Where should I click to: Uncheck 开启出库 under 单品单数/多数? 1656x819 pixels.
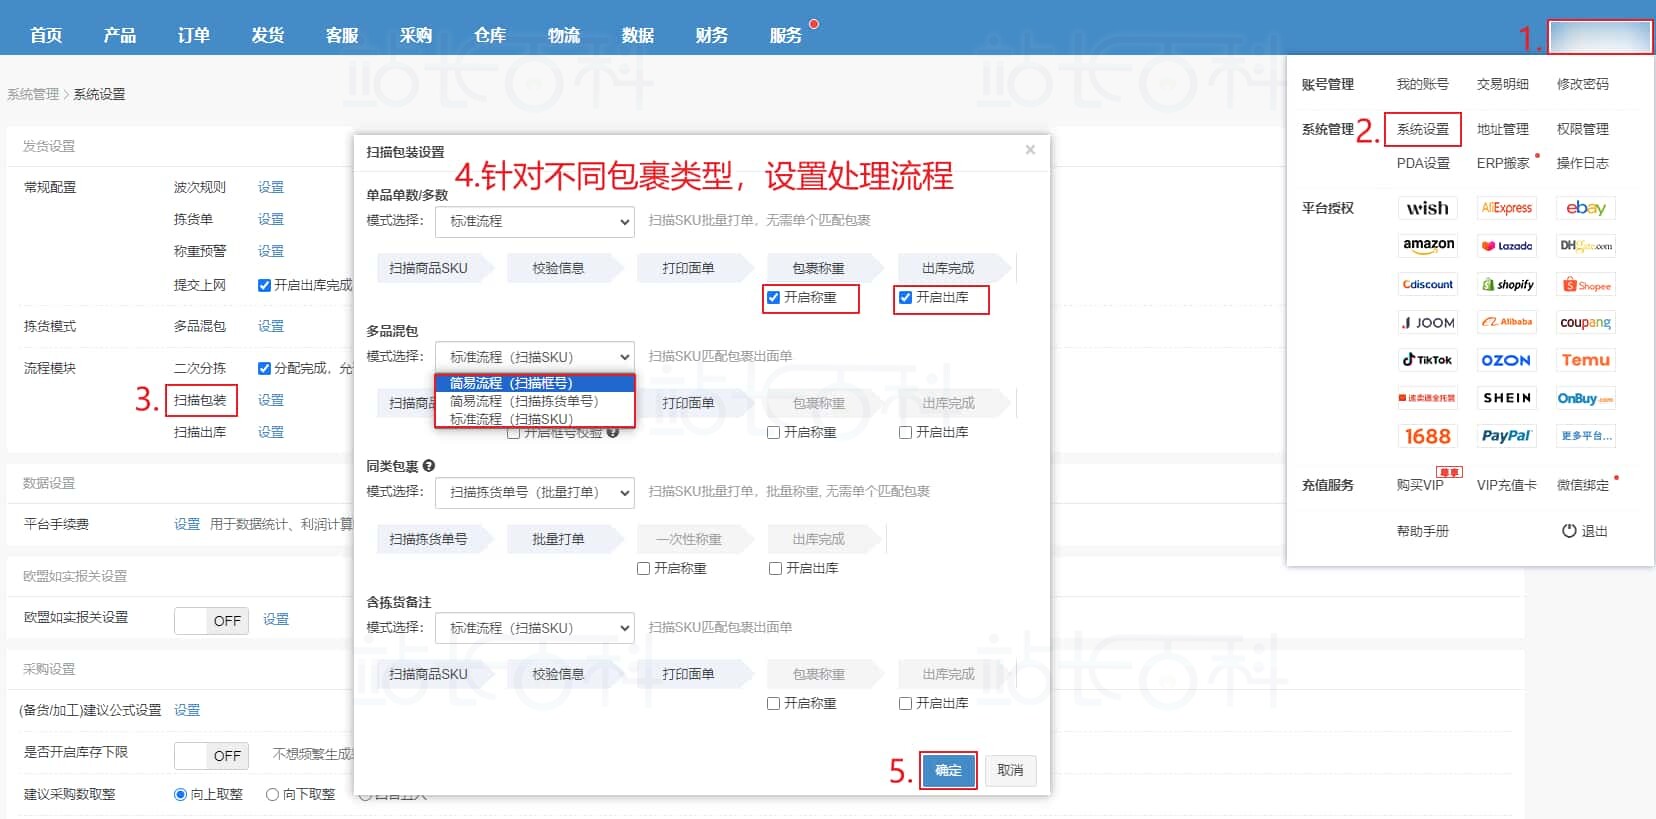[905, 297]
